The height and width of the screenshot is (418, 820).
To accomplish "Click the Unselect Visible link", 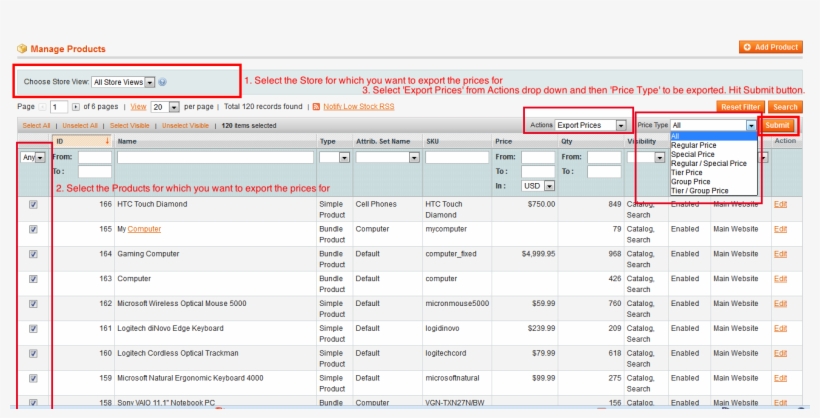I will (x=185, y=126).
